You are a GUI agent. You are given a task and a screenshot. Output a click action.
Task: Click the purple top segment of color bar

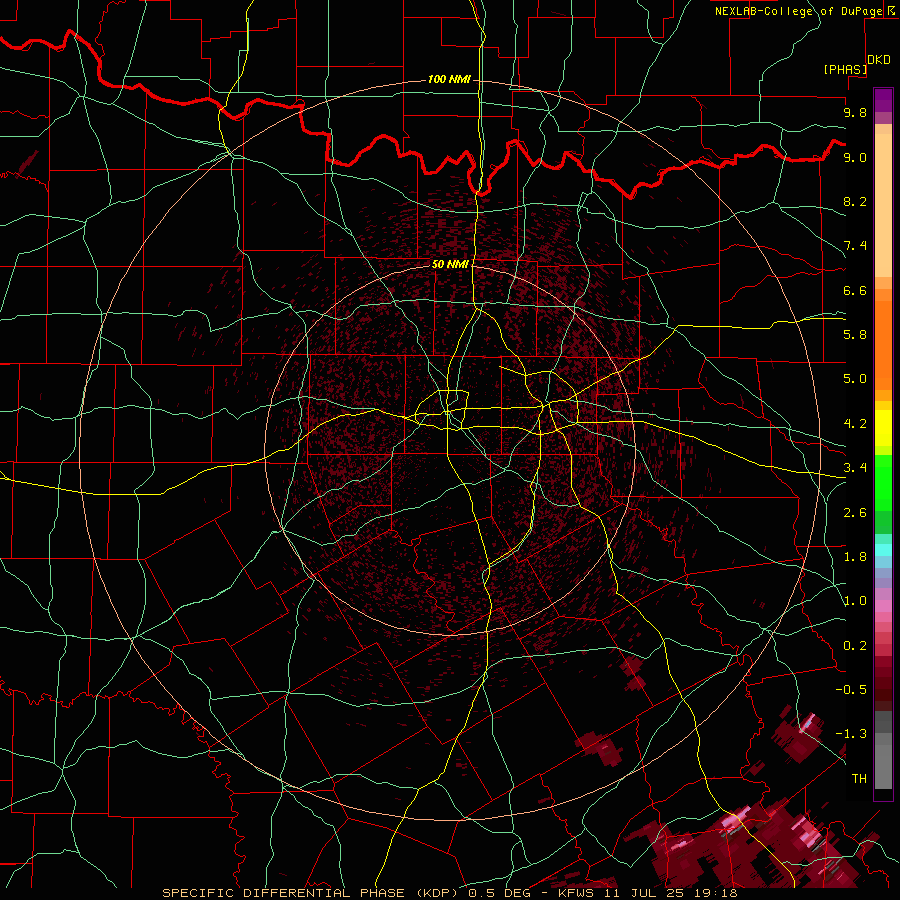point(883,100)
